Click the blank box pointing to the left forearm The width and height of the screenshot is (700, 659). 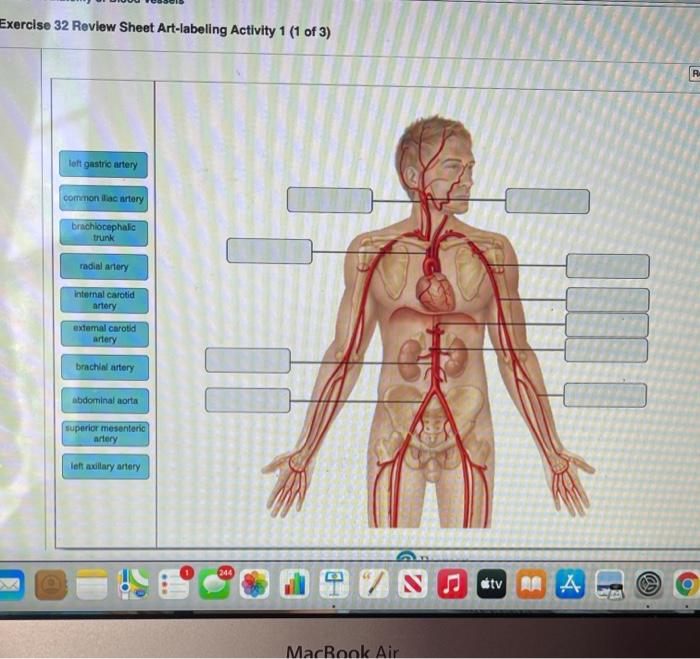(605, 395)
